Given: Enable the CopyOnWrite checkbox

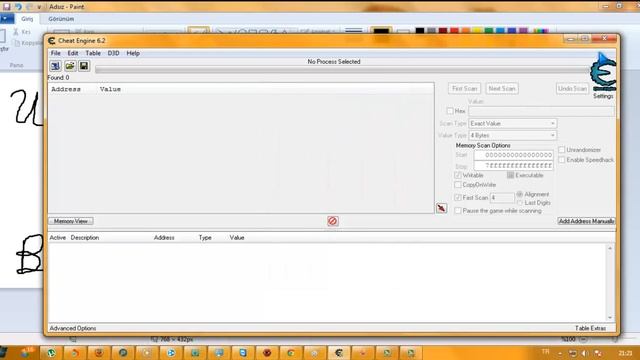Looking at the screenshot, I should pos(458,184).
